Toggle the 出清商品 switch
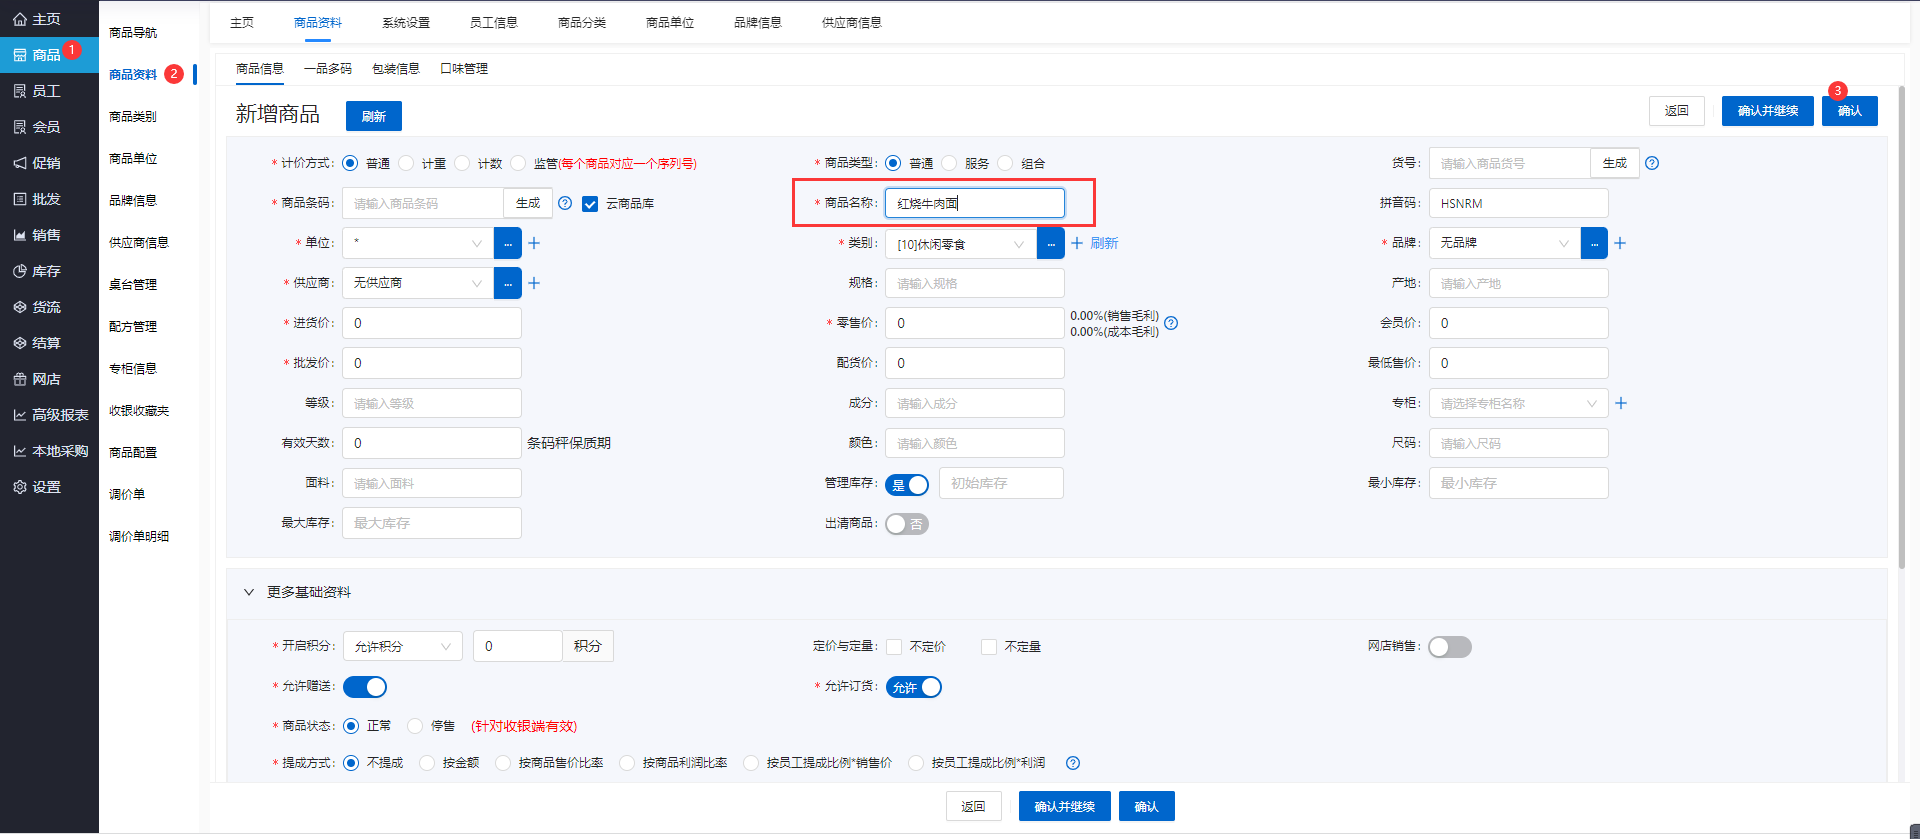1920x839 pixels. pos(907,524)
